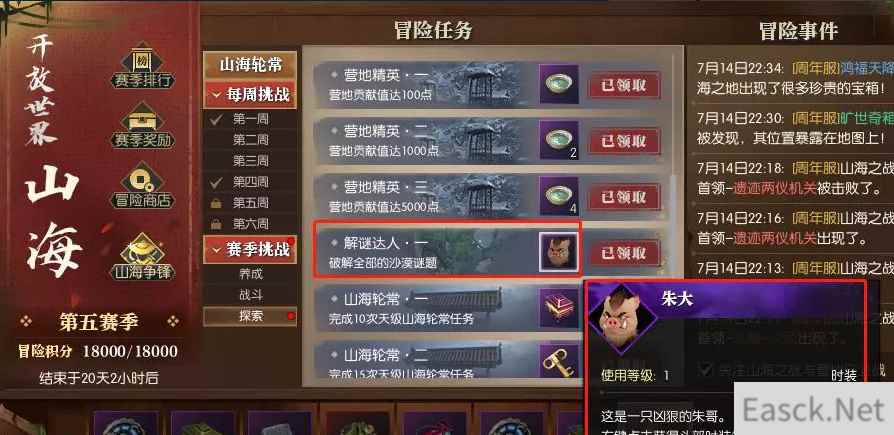Click the bowl reward icon showing 4
Image resolution: width=894 pixels, height=435 pixels.
click(x=559, y=196)
